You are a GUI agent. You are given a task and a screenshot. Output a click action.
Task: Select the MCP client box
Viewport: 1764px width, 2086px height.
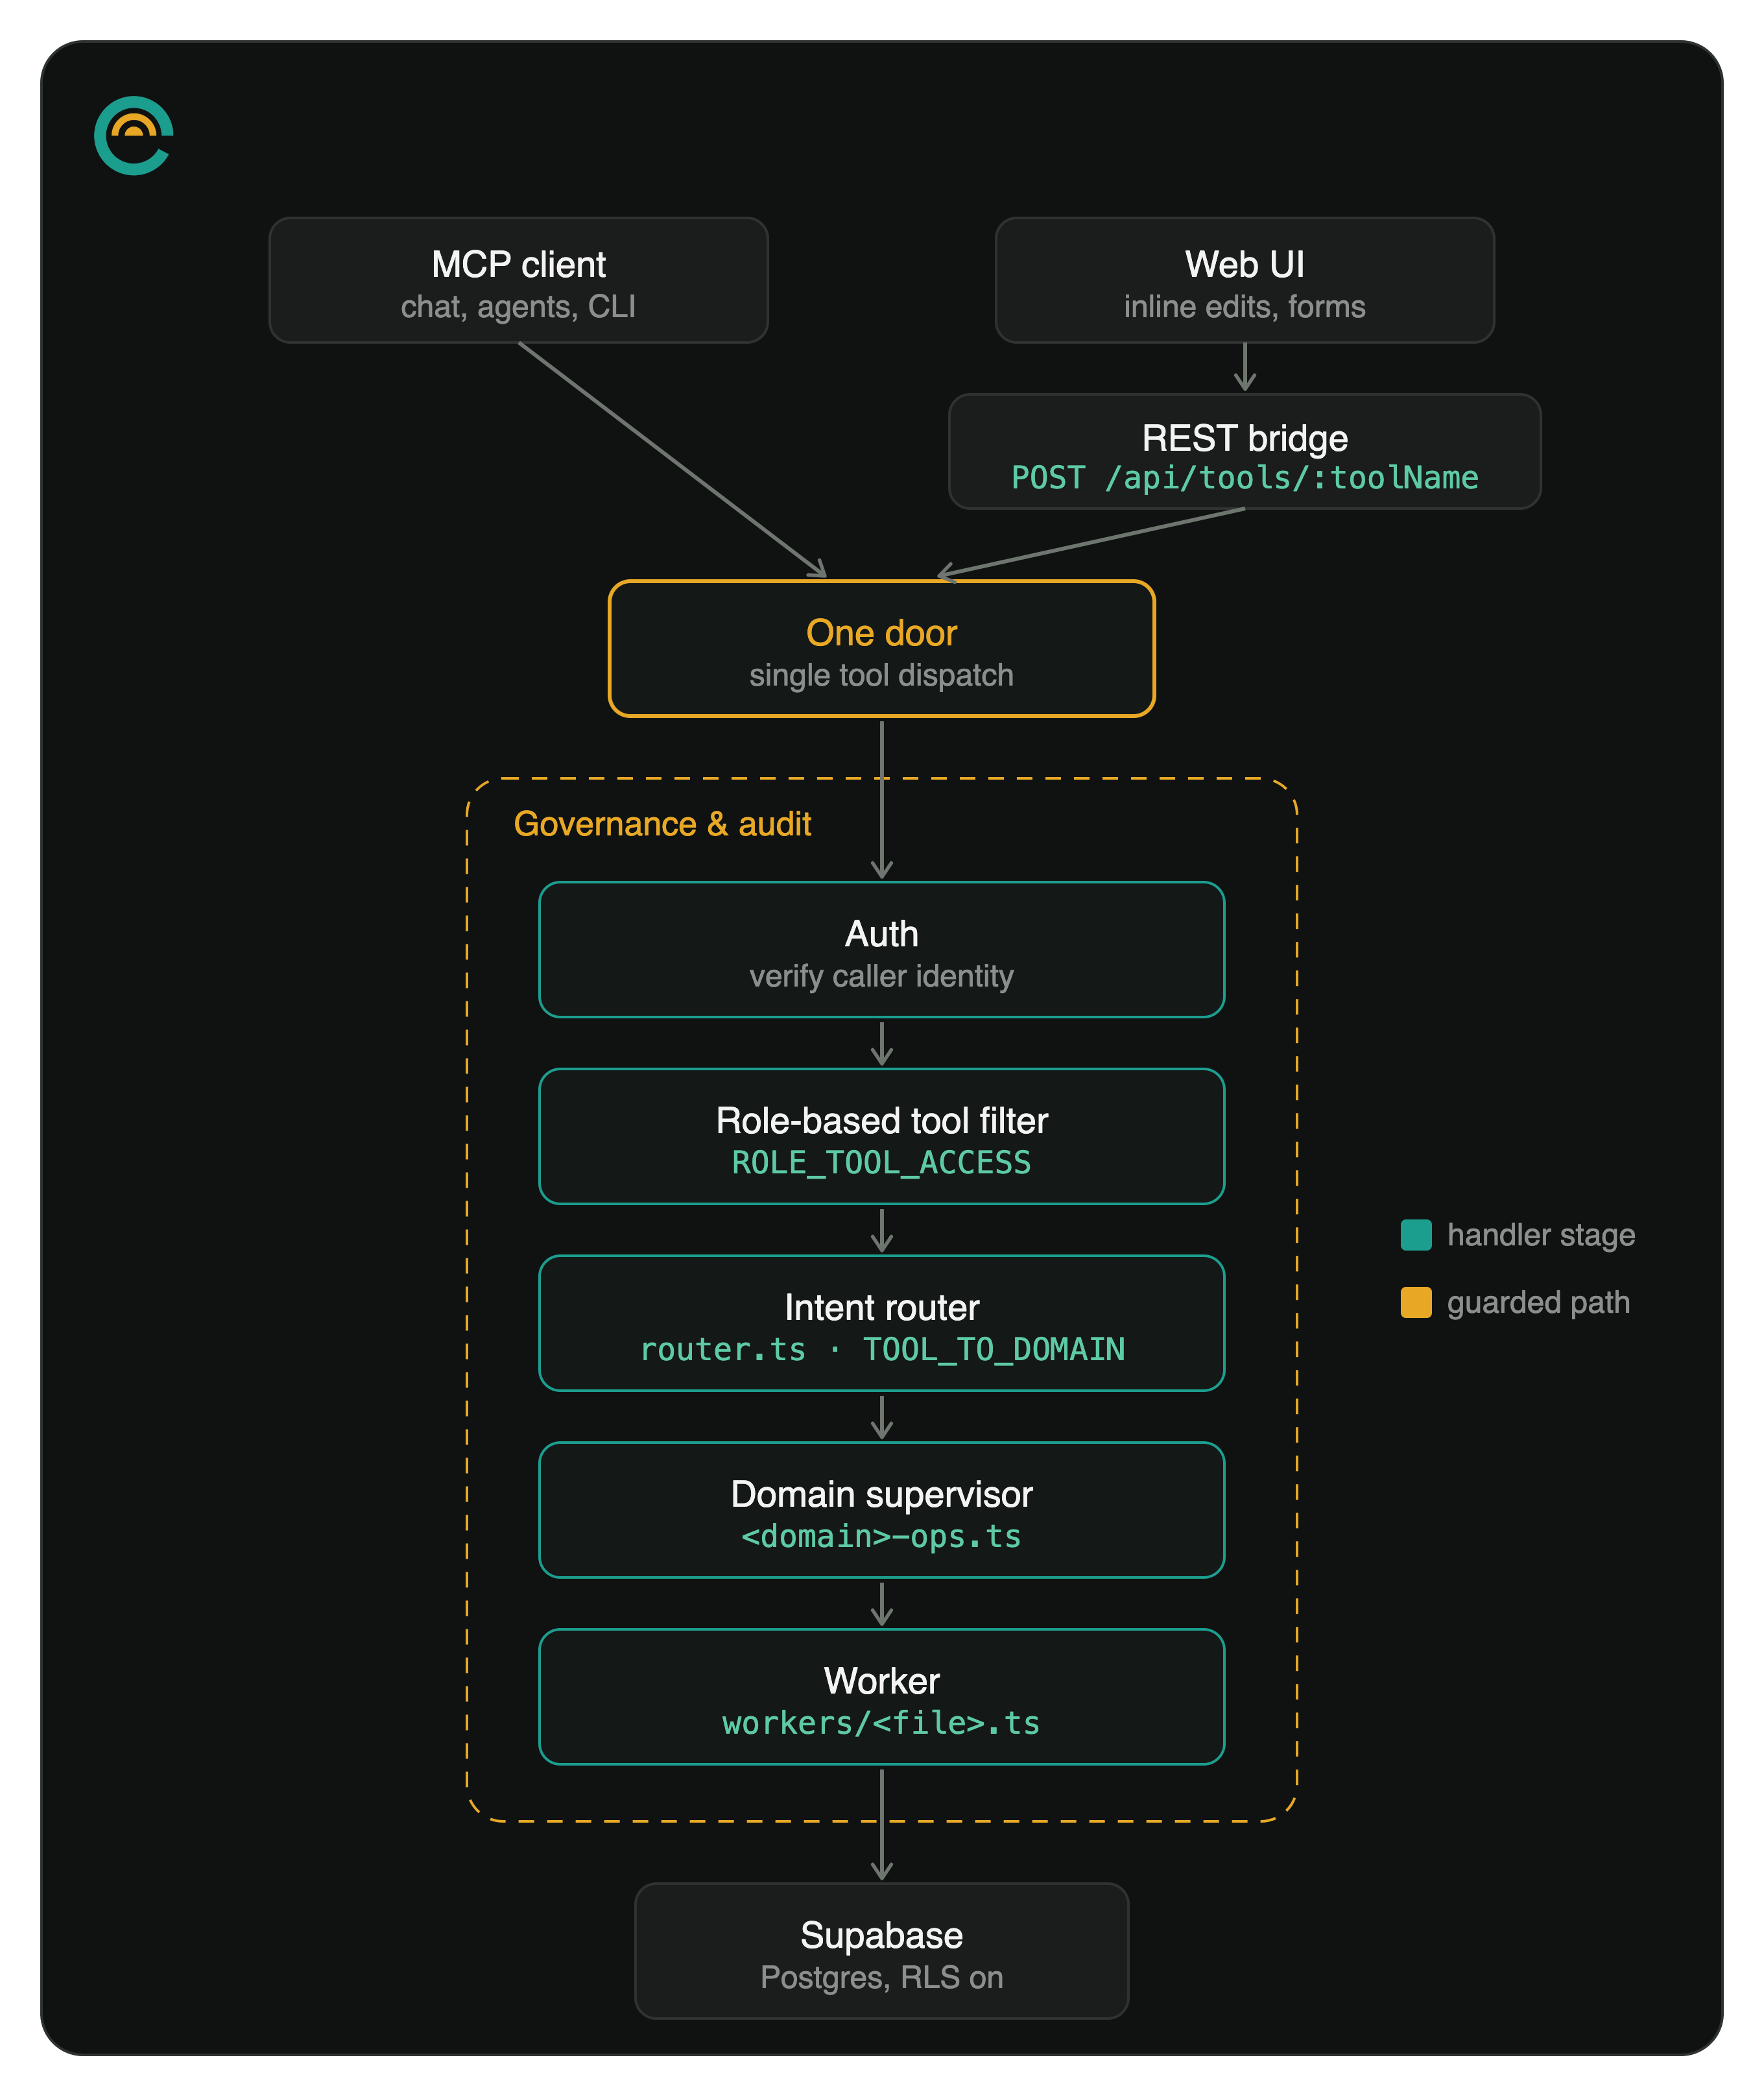point(518,280)
